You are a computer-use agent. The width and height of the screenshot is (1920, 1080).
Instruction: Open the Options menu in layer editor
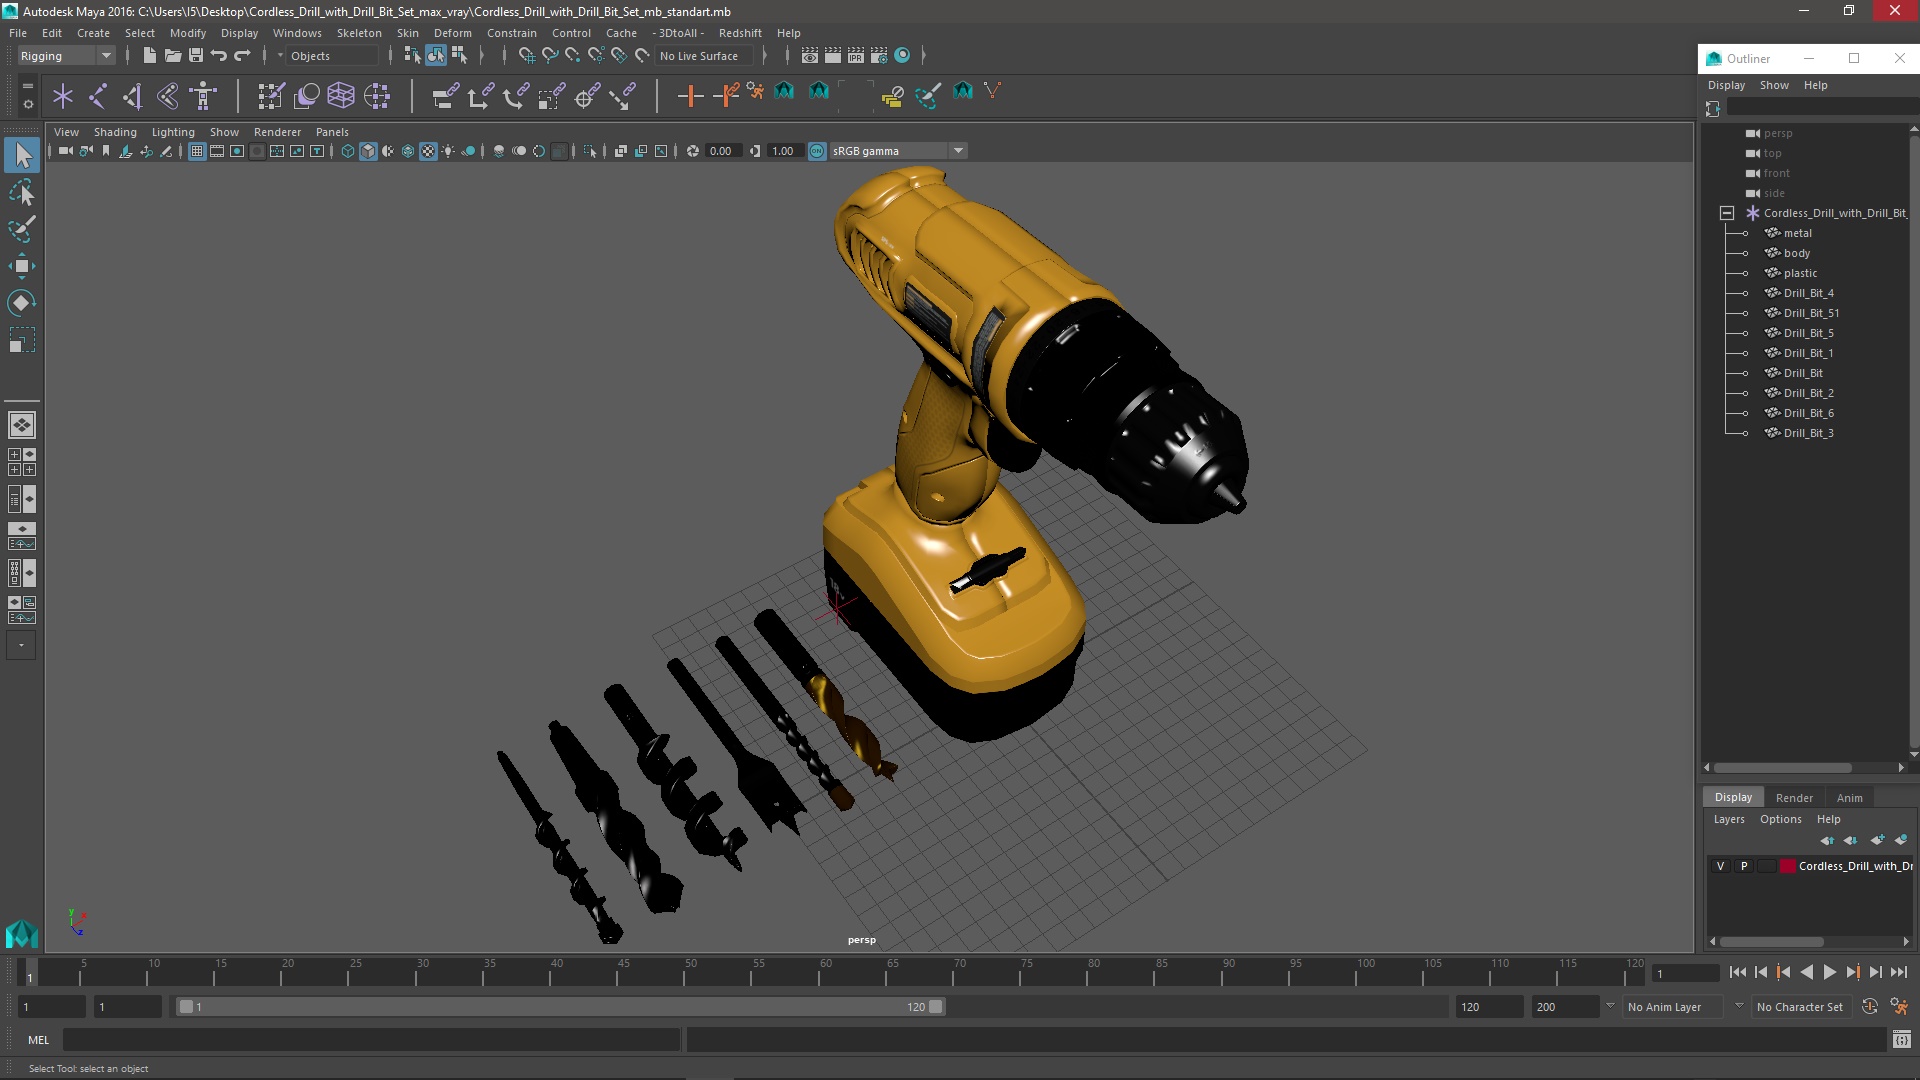(1780, 819)
